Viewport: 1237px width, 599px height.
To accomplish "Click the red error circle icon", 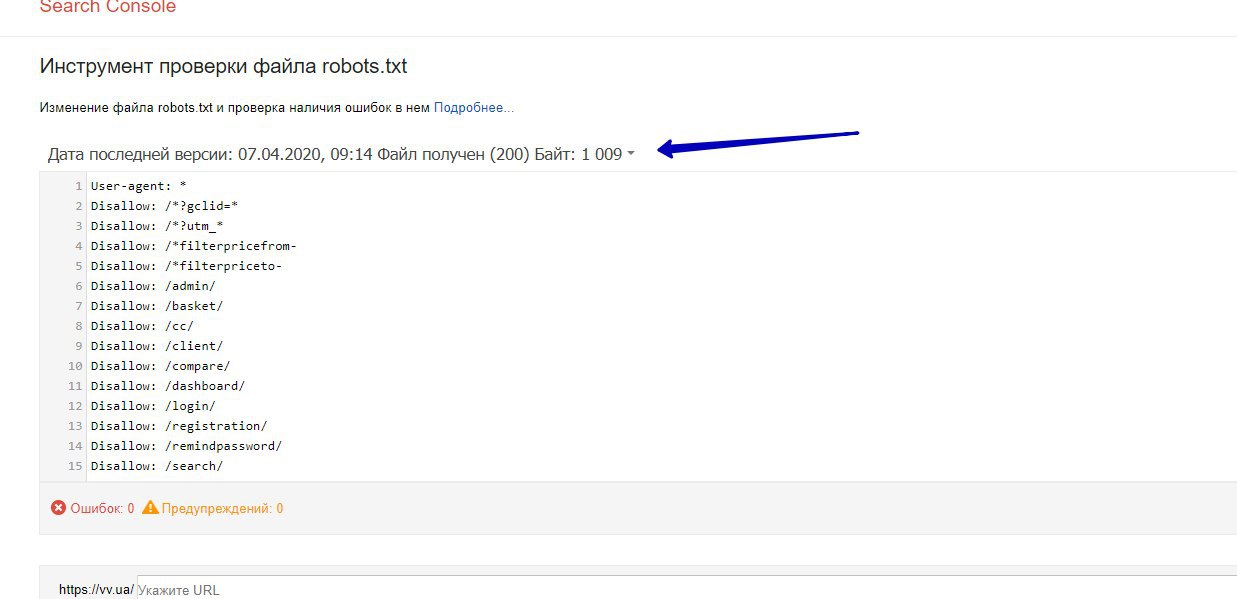I will 58,508.
